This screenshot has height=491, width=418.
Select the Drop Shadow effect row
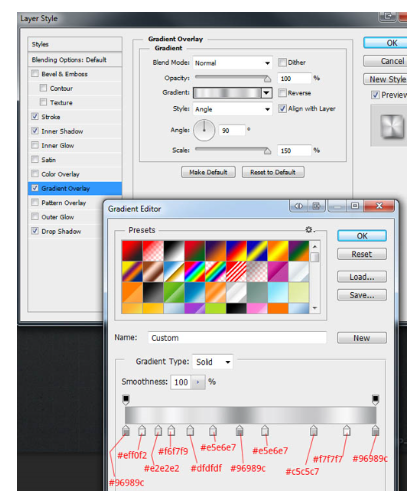67,231
